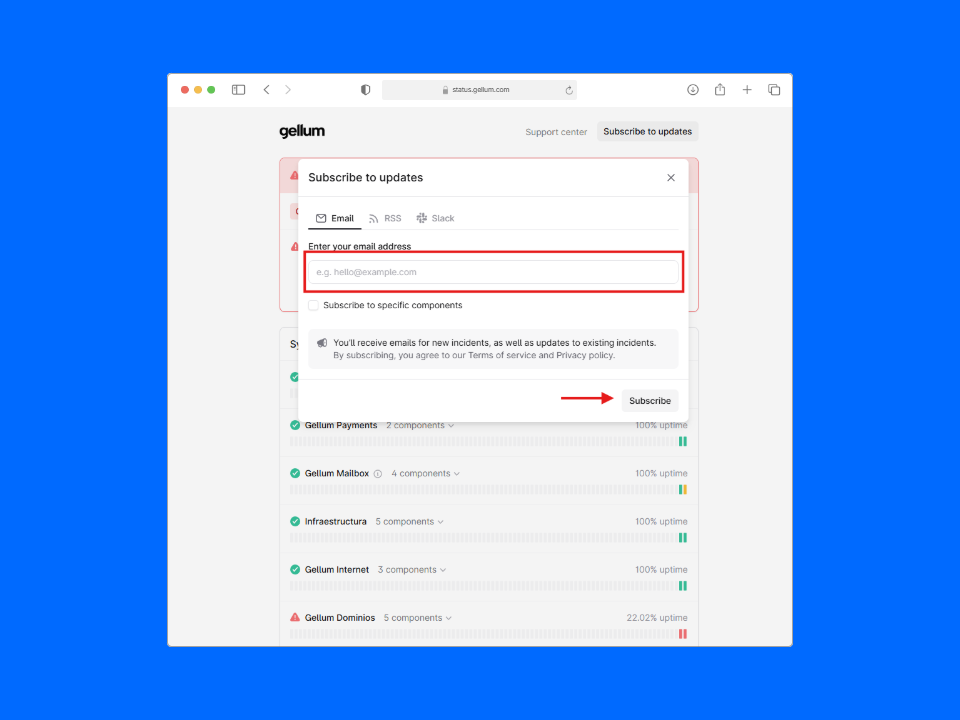The height and width of the screenshot is (720, 960).
Task: Open a new tab with plus icon
Action: [747, 90]
